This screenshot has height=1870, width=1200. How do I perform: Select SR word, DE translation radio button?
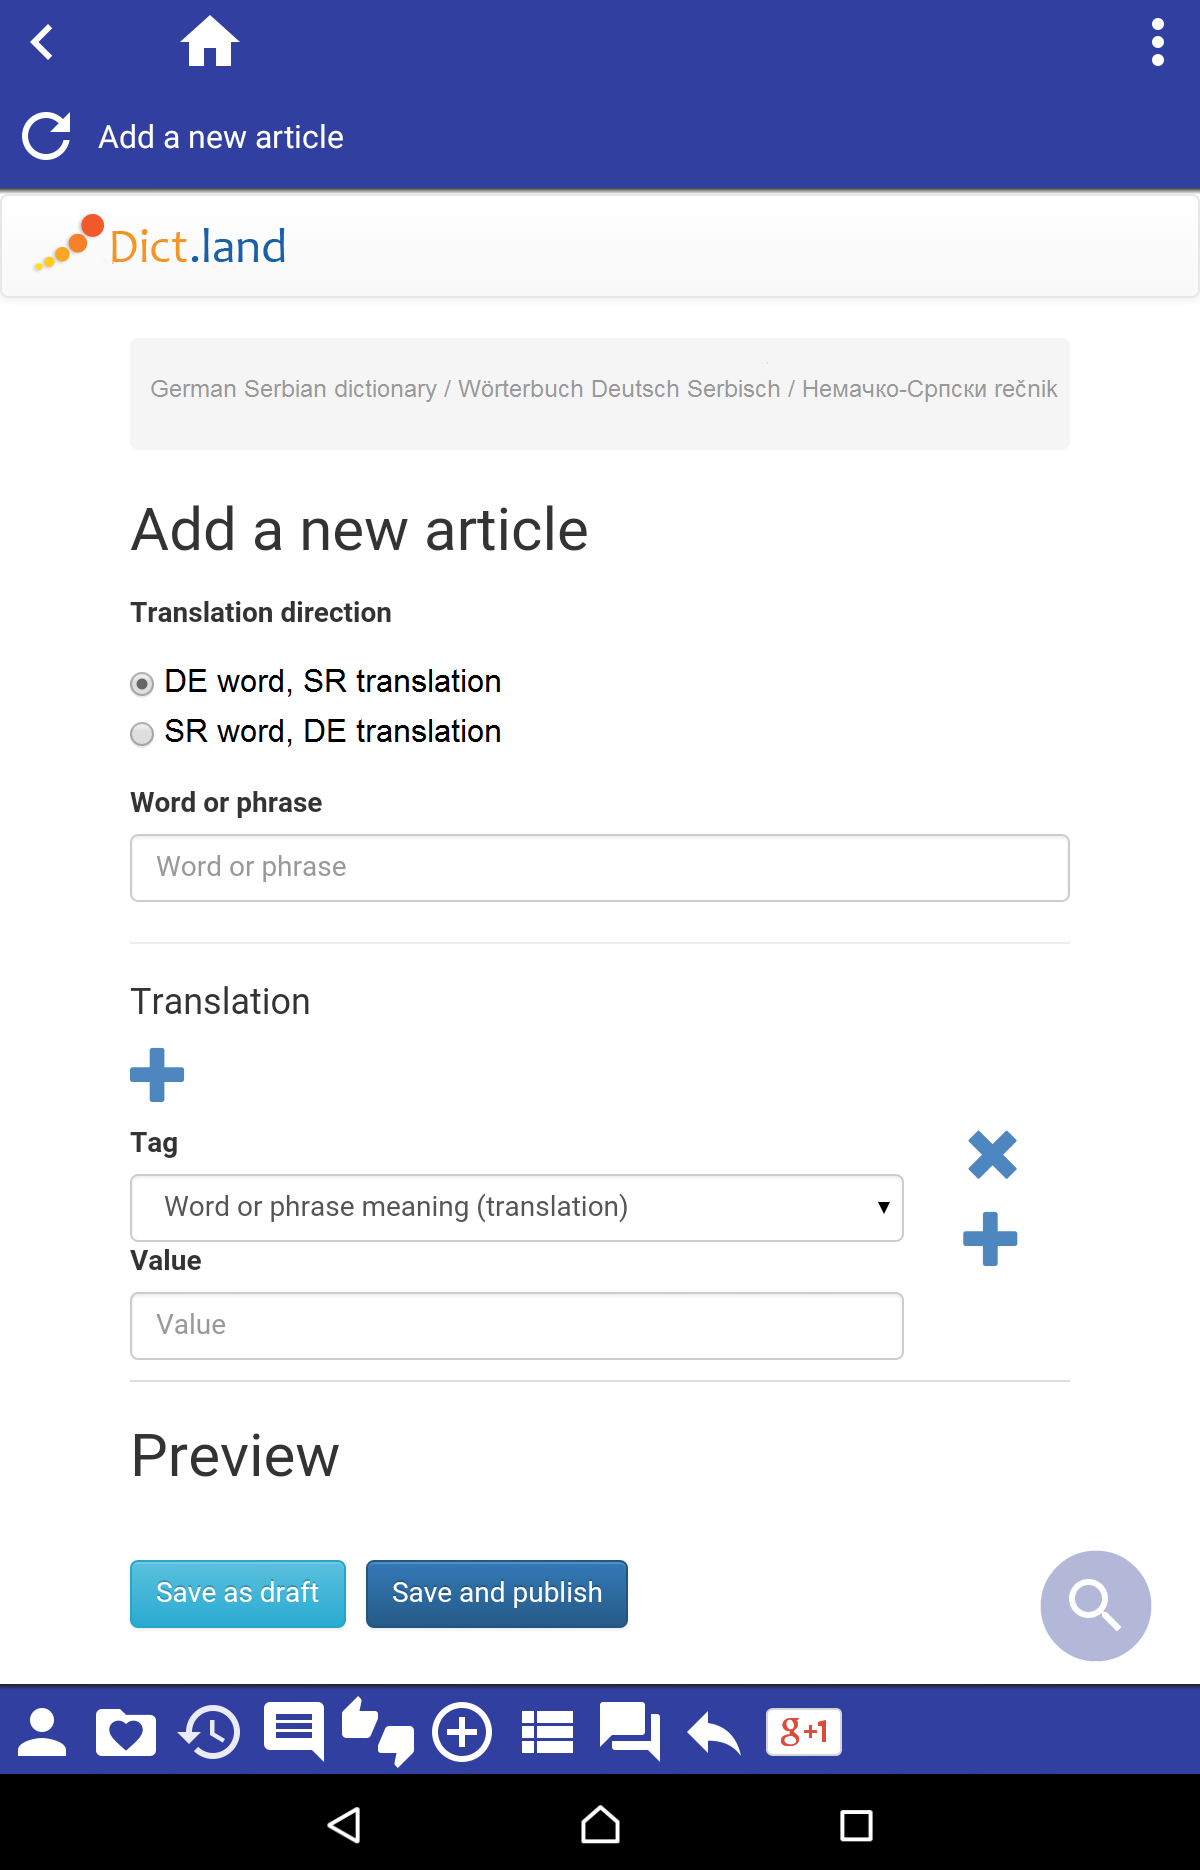[143, 734]
